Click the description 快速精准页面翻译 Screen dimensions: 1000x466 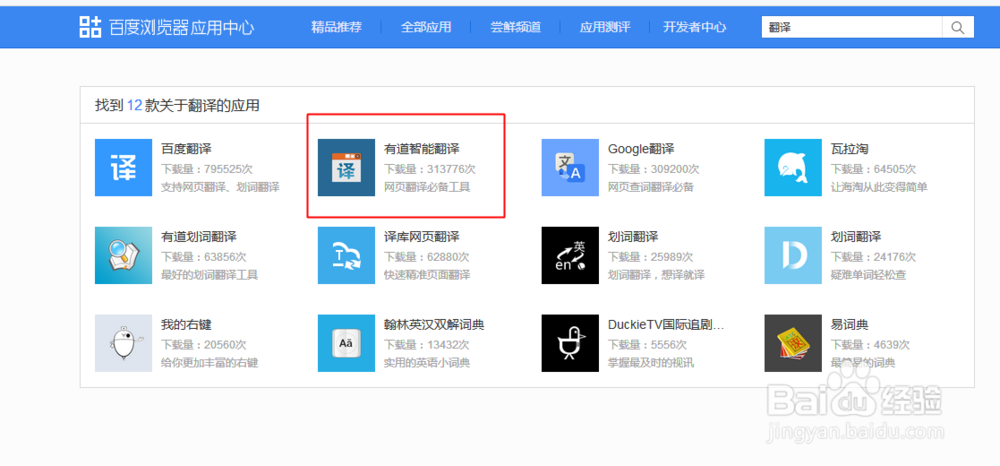click(x=427, y=275)
